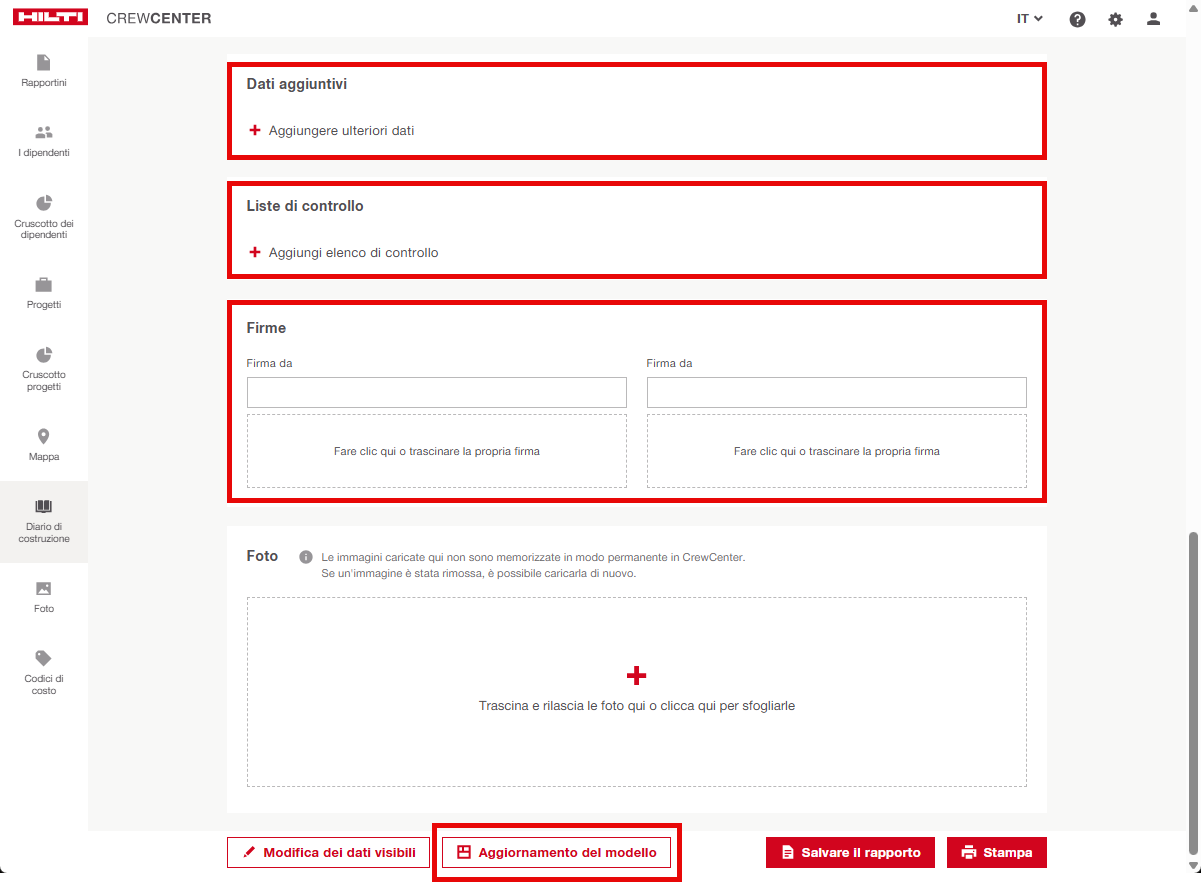Go to Progetti in sidebar
The image size is (1201, 882).
[44, 293]
